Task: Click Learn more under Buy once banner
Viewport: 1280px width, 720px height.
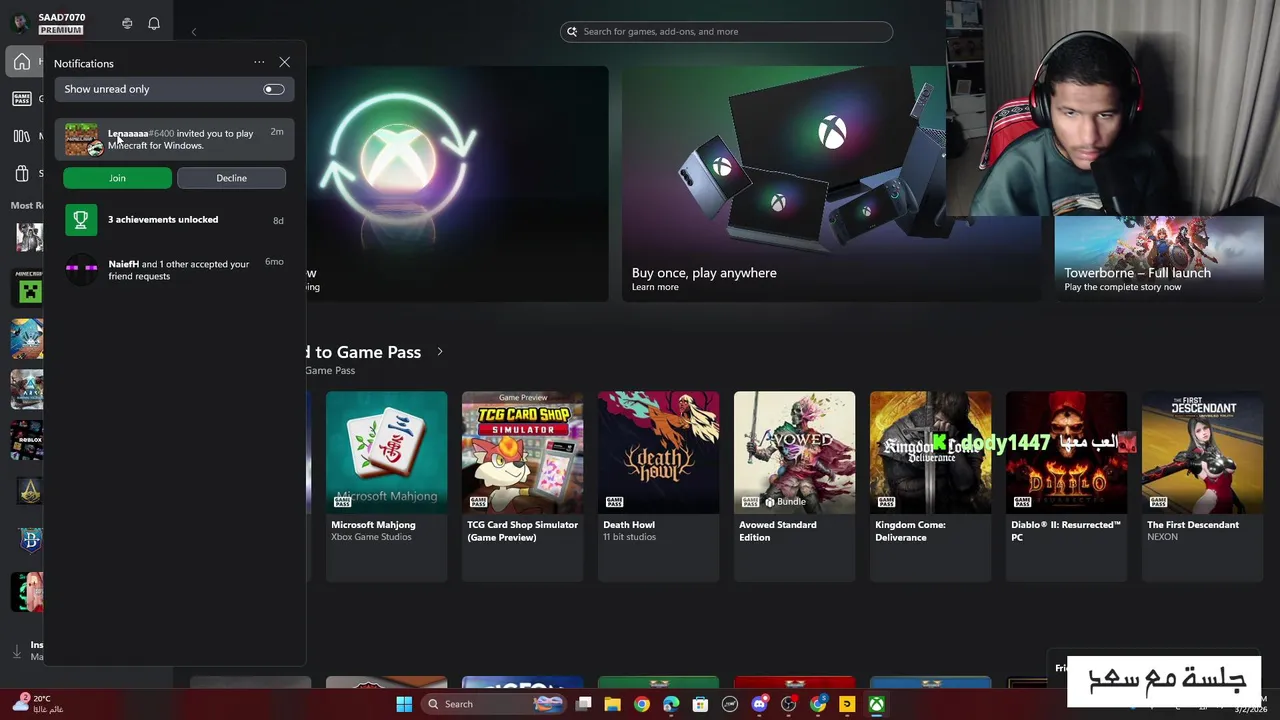Action: (x=655, y=287)
